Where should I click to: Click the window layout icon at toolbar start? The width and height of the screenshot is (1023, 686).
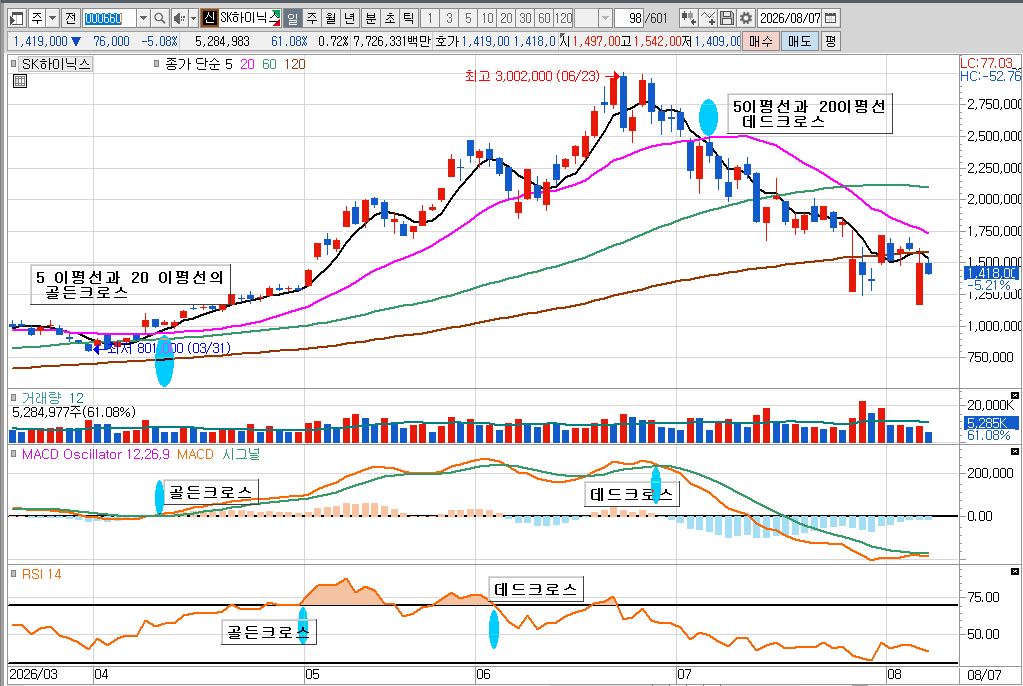tap(17, 18)
